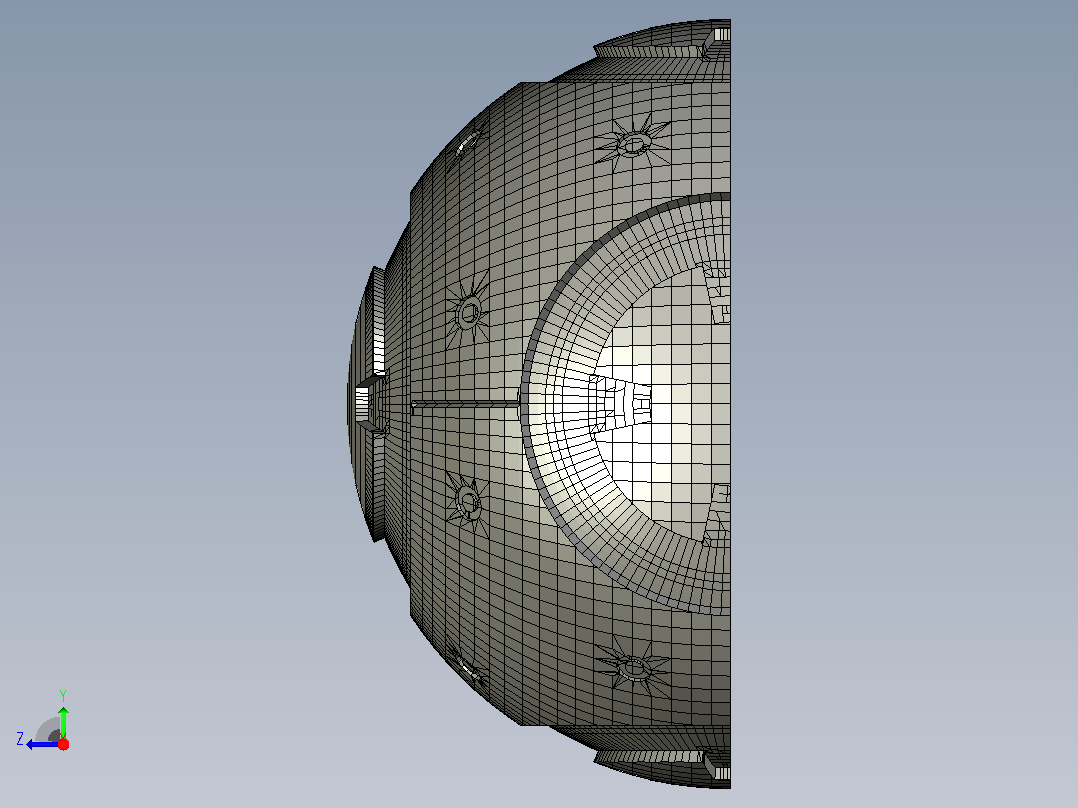The width and height of the screenshot is (1078, 808).
Task: Click the red X axis dot on the triad
Action: (63, 744)
